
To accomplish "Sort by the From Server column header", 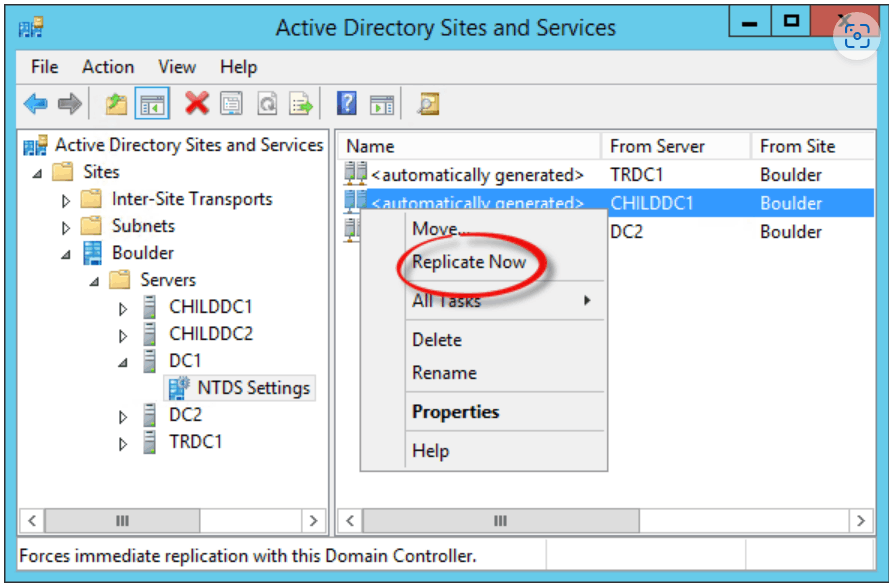I will click(x=676, y=146).
